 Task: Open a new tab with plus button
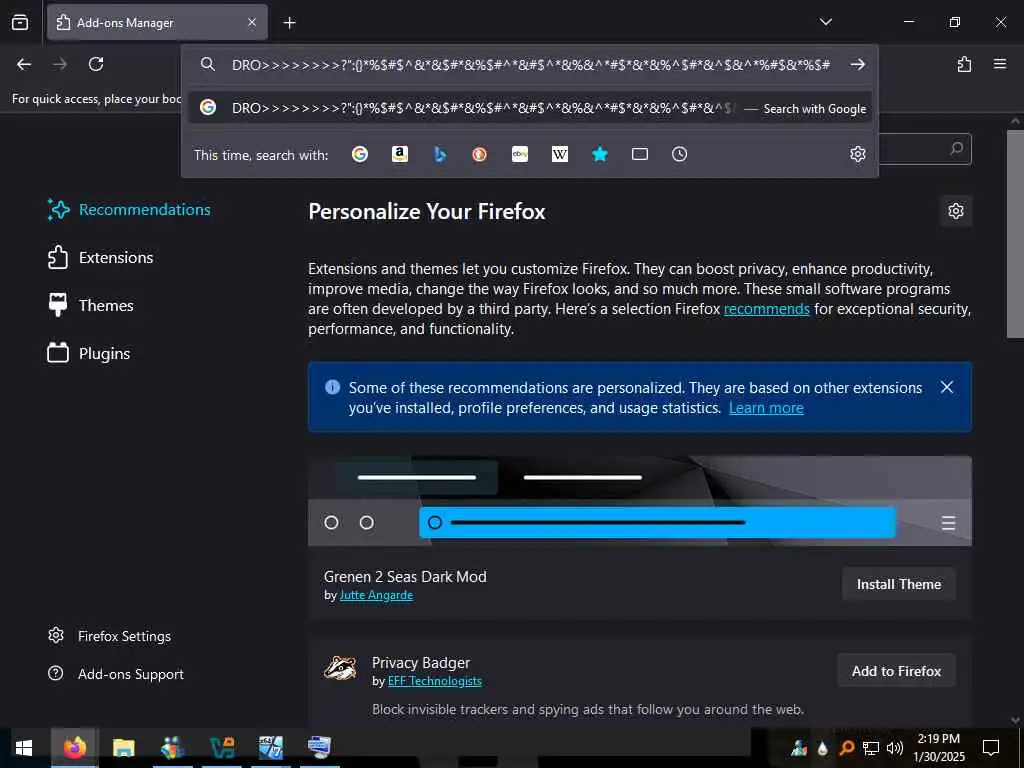(289, 23)
